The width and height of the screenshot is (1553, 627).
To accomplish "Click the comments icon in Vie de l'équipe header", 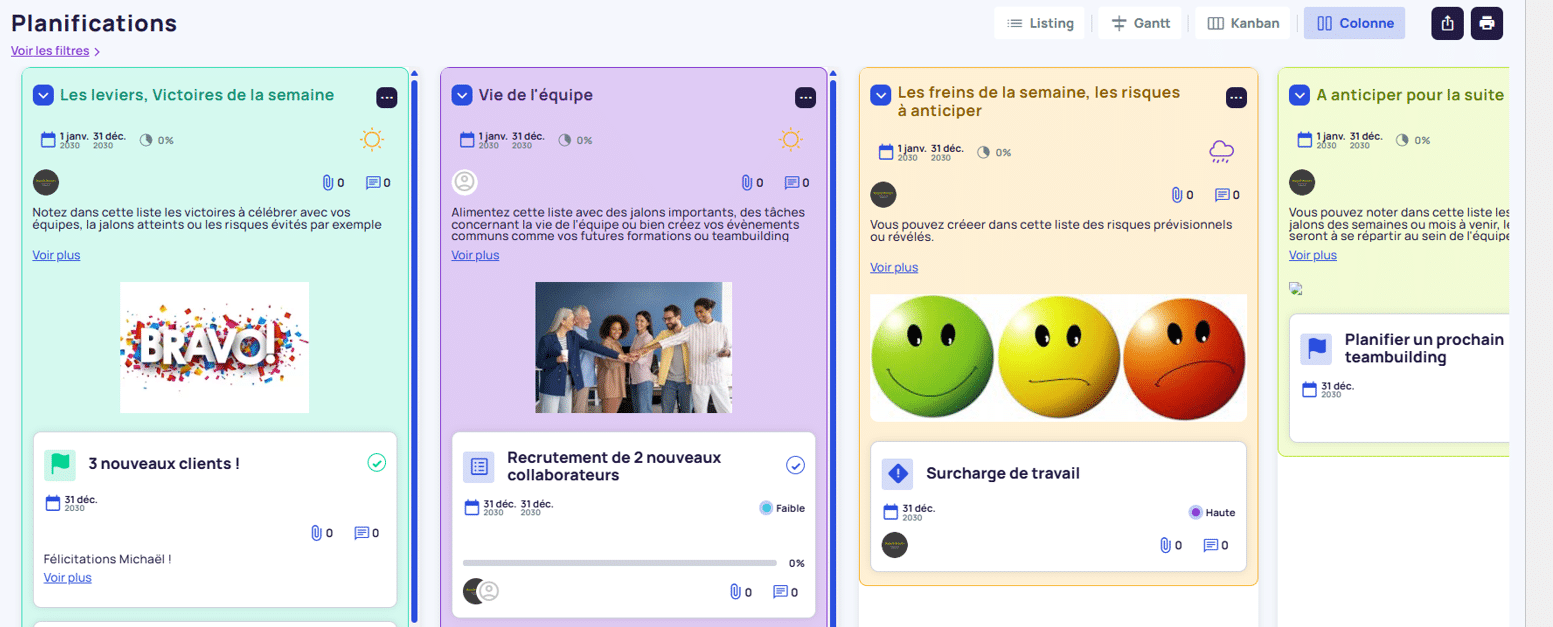I will pyautogui.click(x=792, y=183).
